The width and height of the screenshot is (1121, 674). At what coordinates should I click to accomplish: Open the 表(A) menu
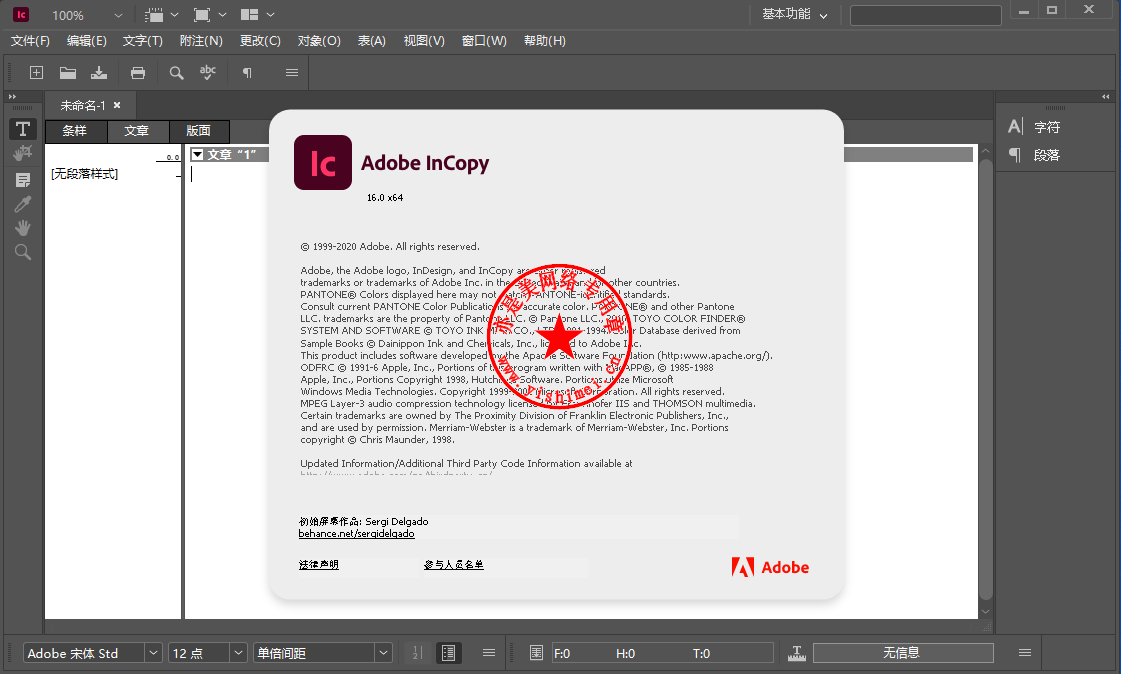(372, 41)
